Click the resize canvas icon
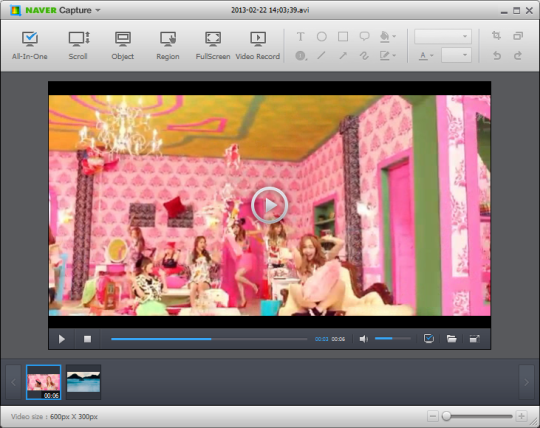This screenshot has width=540, height=428. [x=518, y=36]
